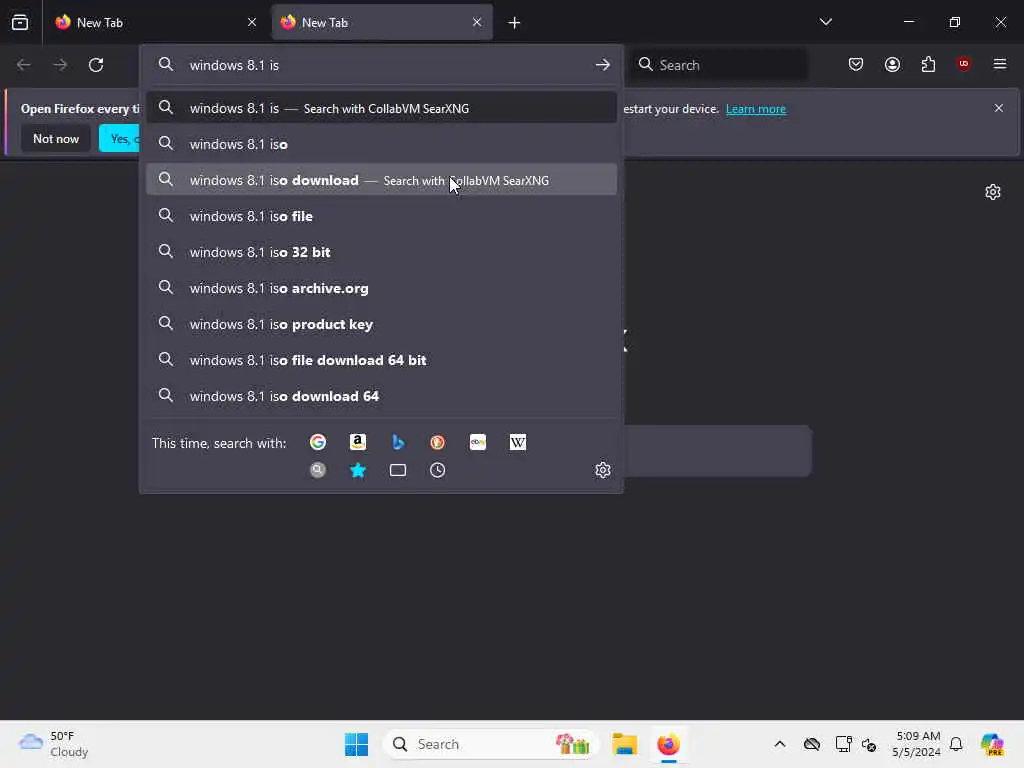Choose suggestion 'windows 8.1 iso download 64'
This screenshot has width=1024, height=768.
[x=381, y=396]
